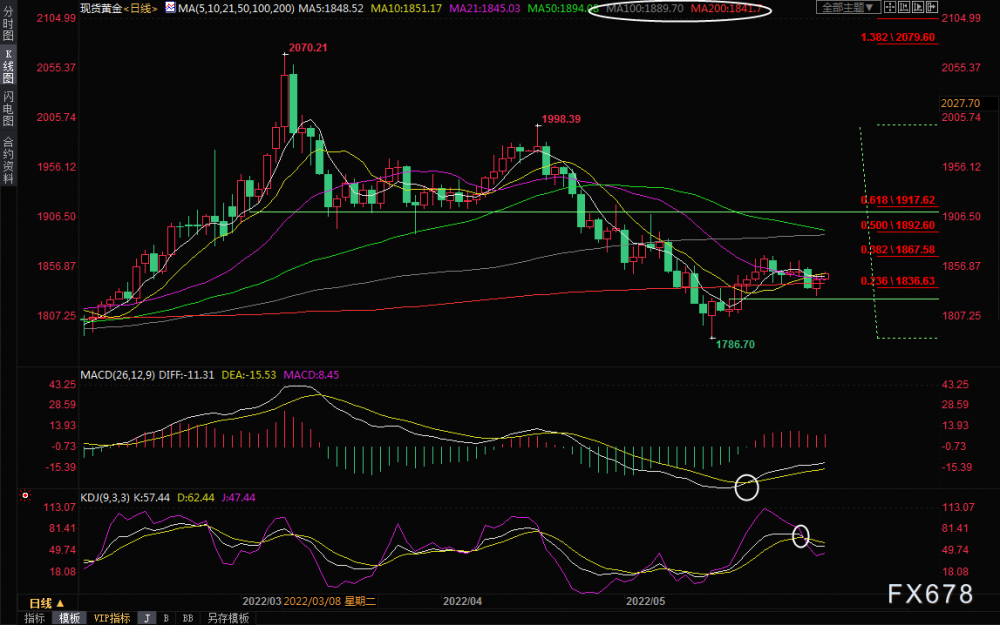The height and width of the screenshot is (625, 1000).
Task: Toggle the J template button
Action: [x=147, y=618]
